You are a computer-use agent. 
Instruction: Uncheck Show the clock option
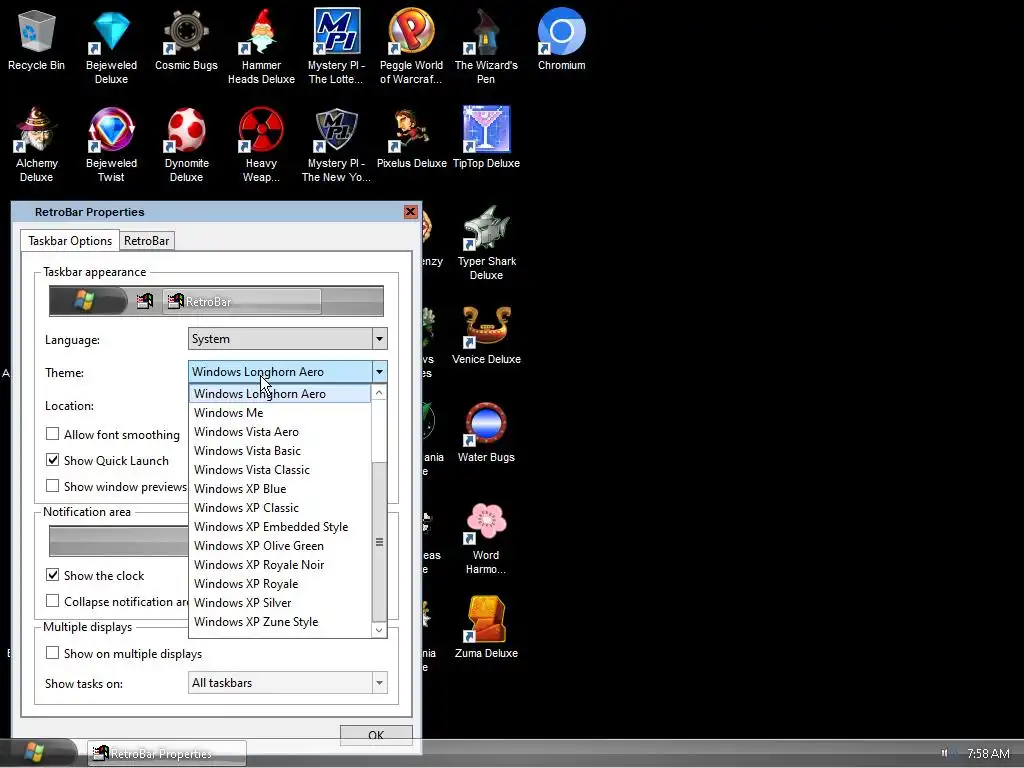click(53, 575)
